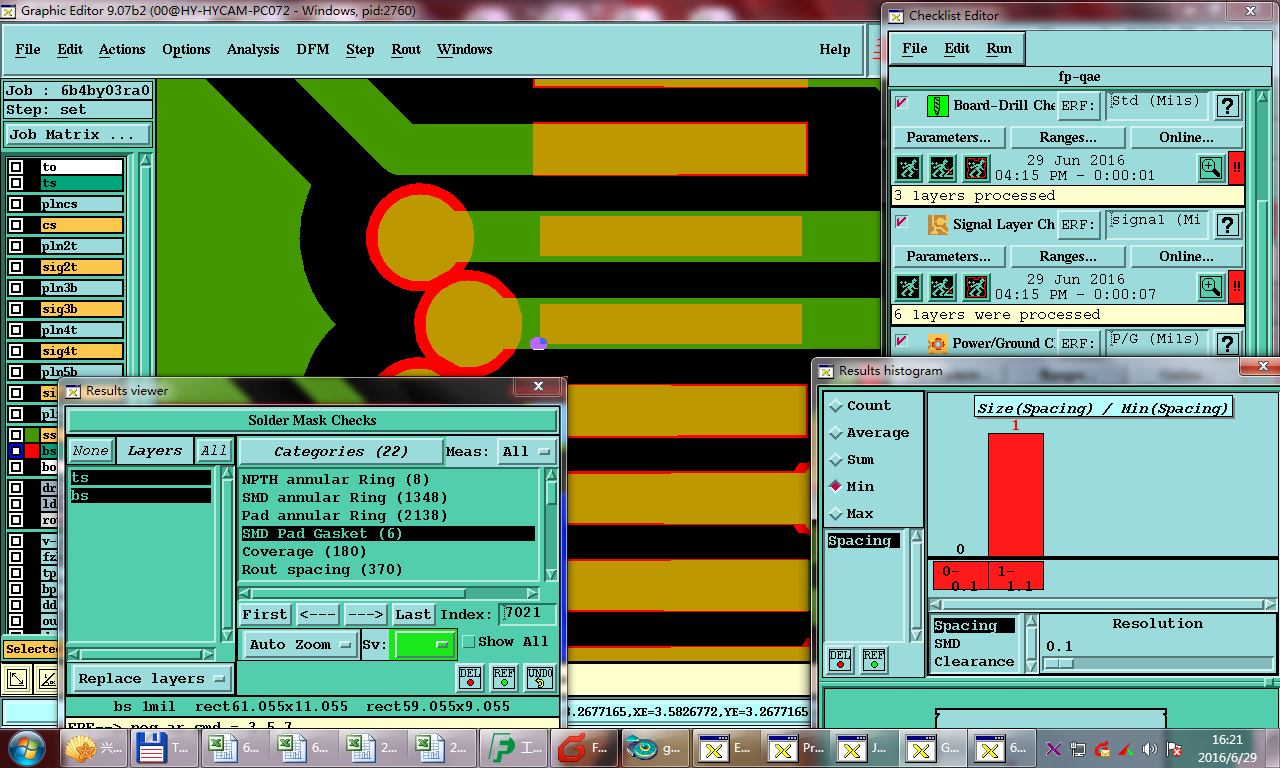Click REF icon in Results viewer
Image resolution: width=1280 pixels, height=768 pixels.
505,678
